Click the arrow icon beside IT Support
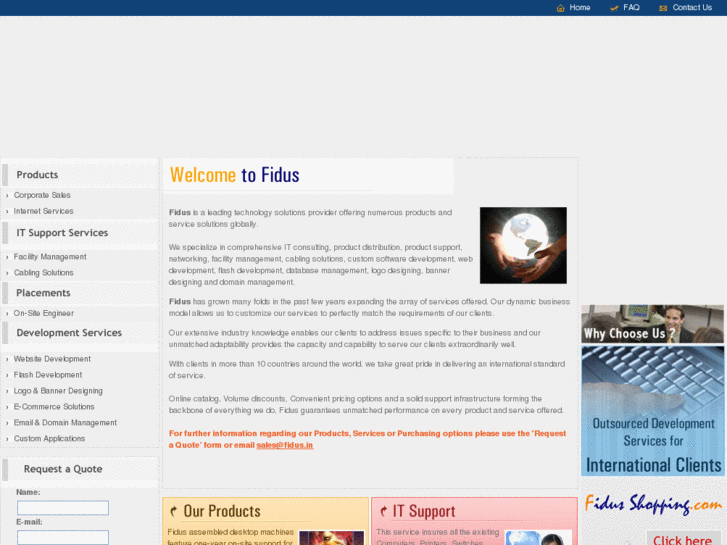 (x=383, y=511)
